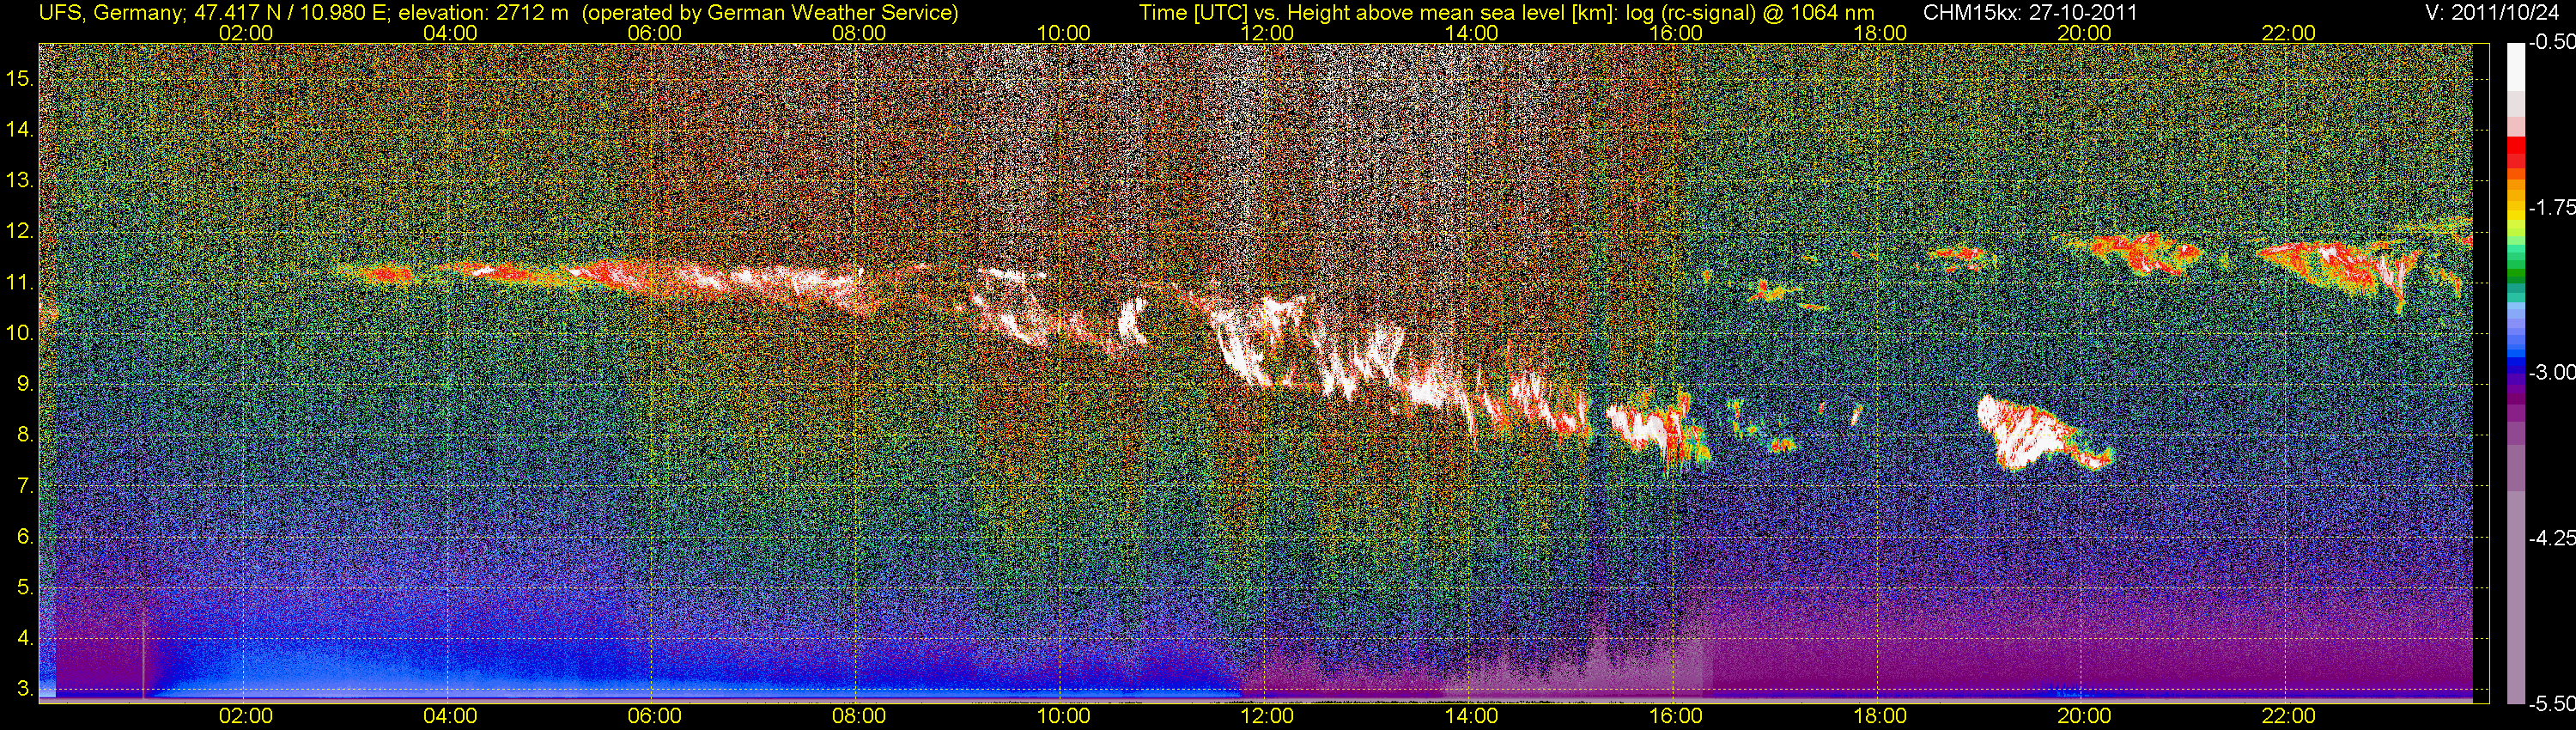
Task: Click the white segment of the color bar
Action: [x=2514, y=67]
